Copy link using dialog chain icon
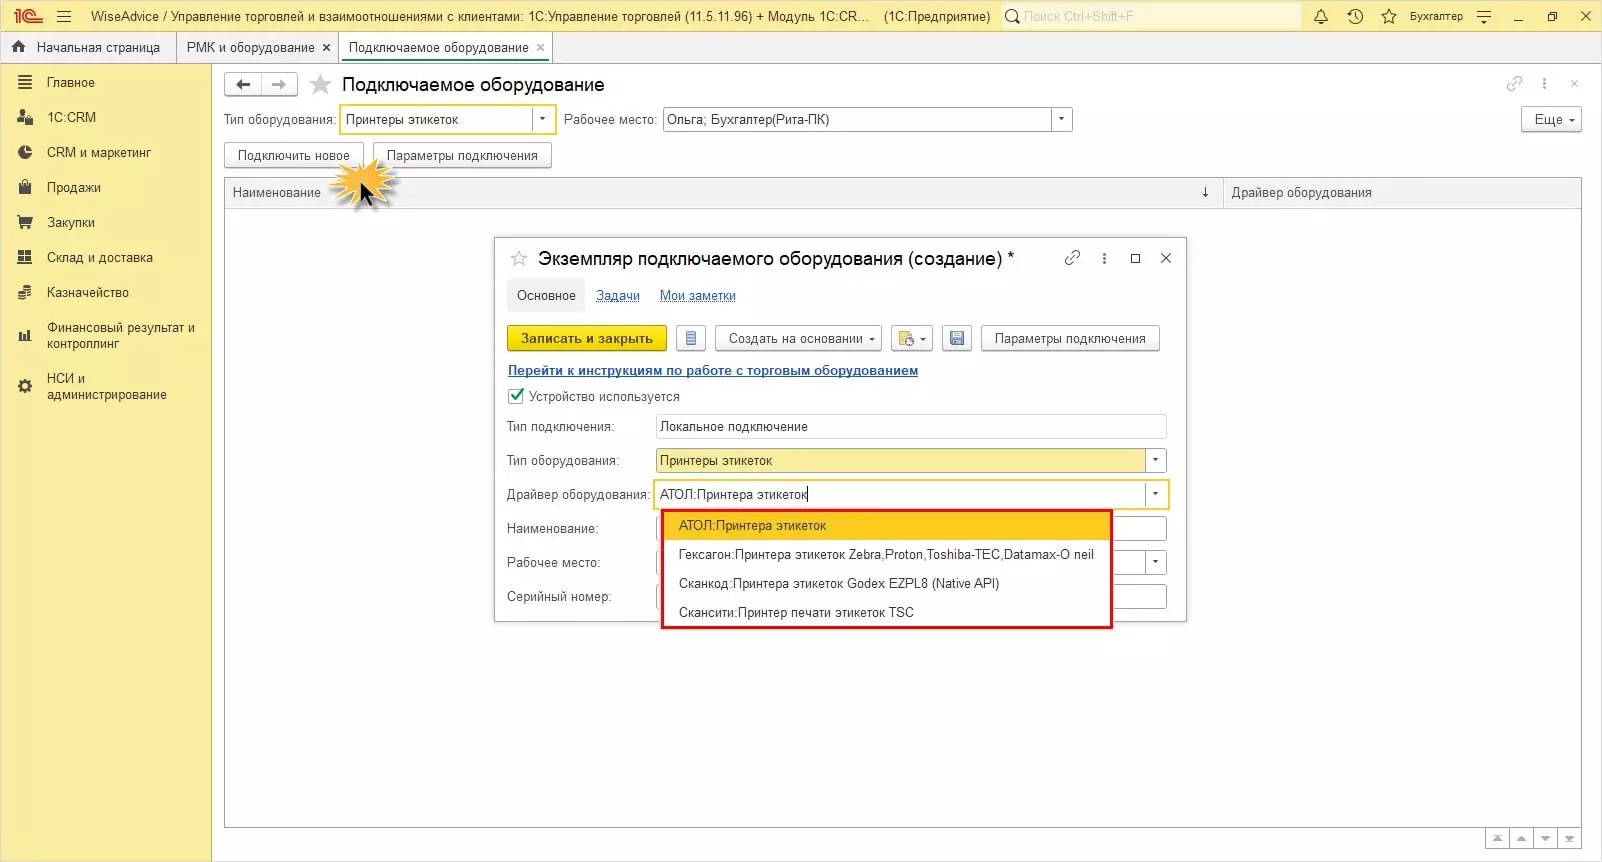 pyautogui.click(x=1072, y=258)
